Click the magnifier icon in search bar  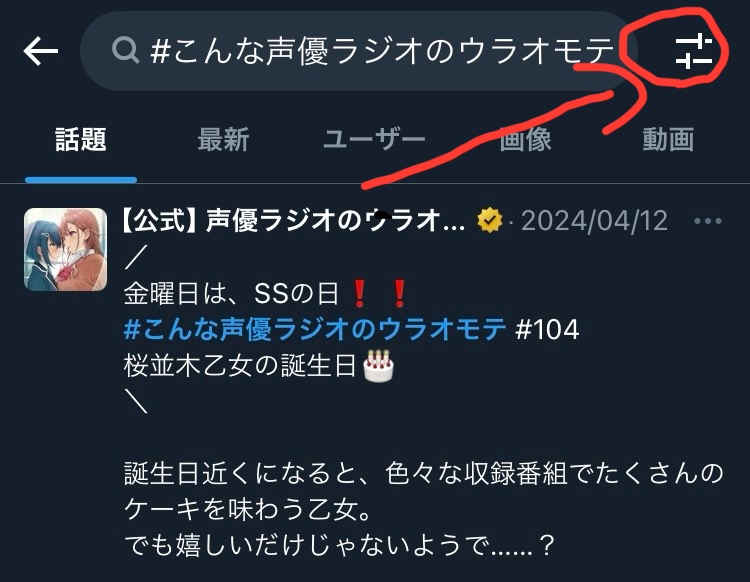[125, 51]
